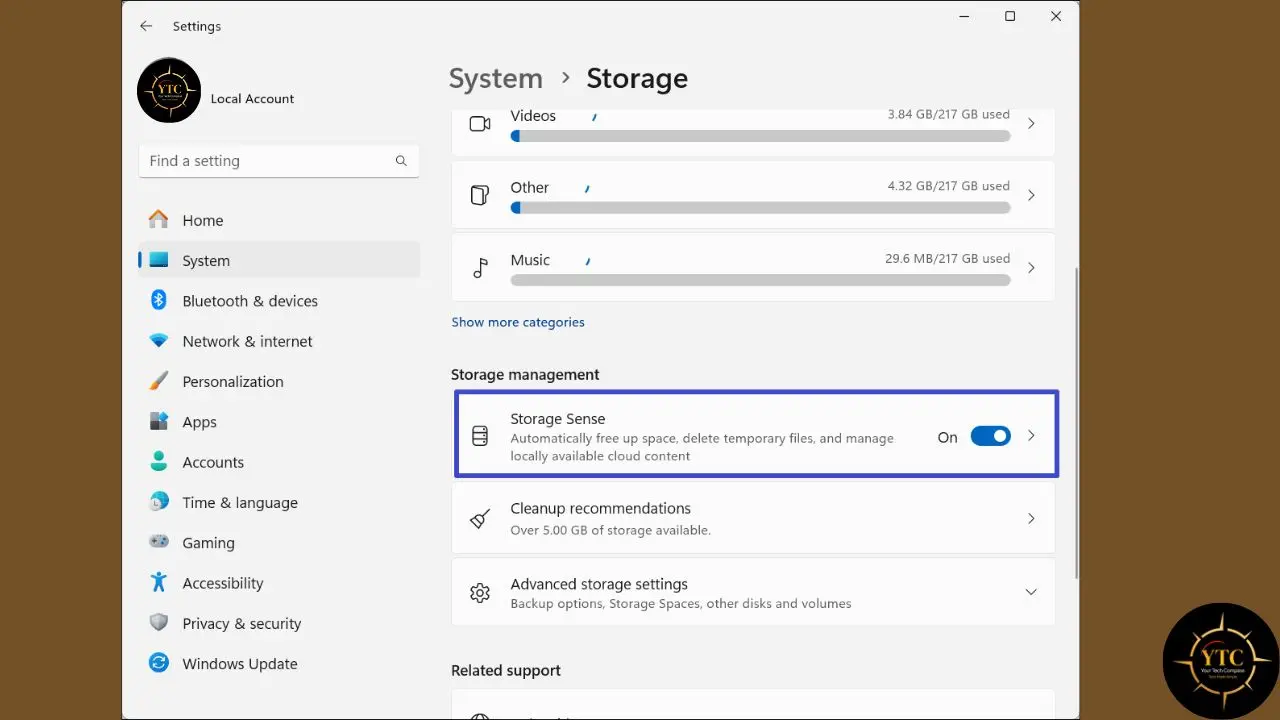Click the Related support heading
Screen dimensions: 1280x720
click(506, 670)
